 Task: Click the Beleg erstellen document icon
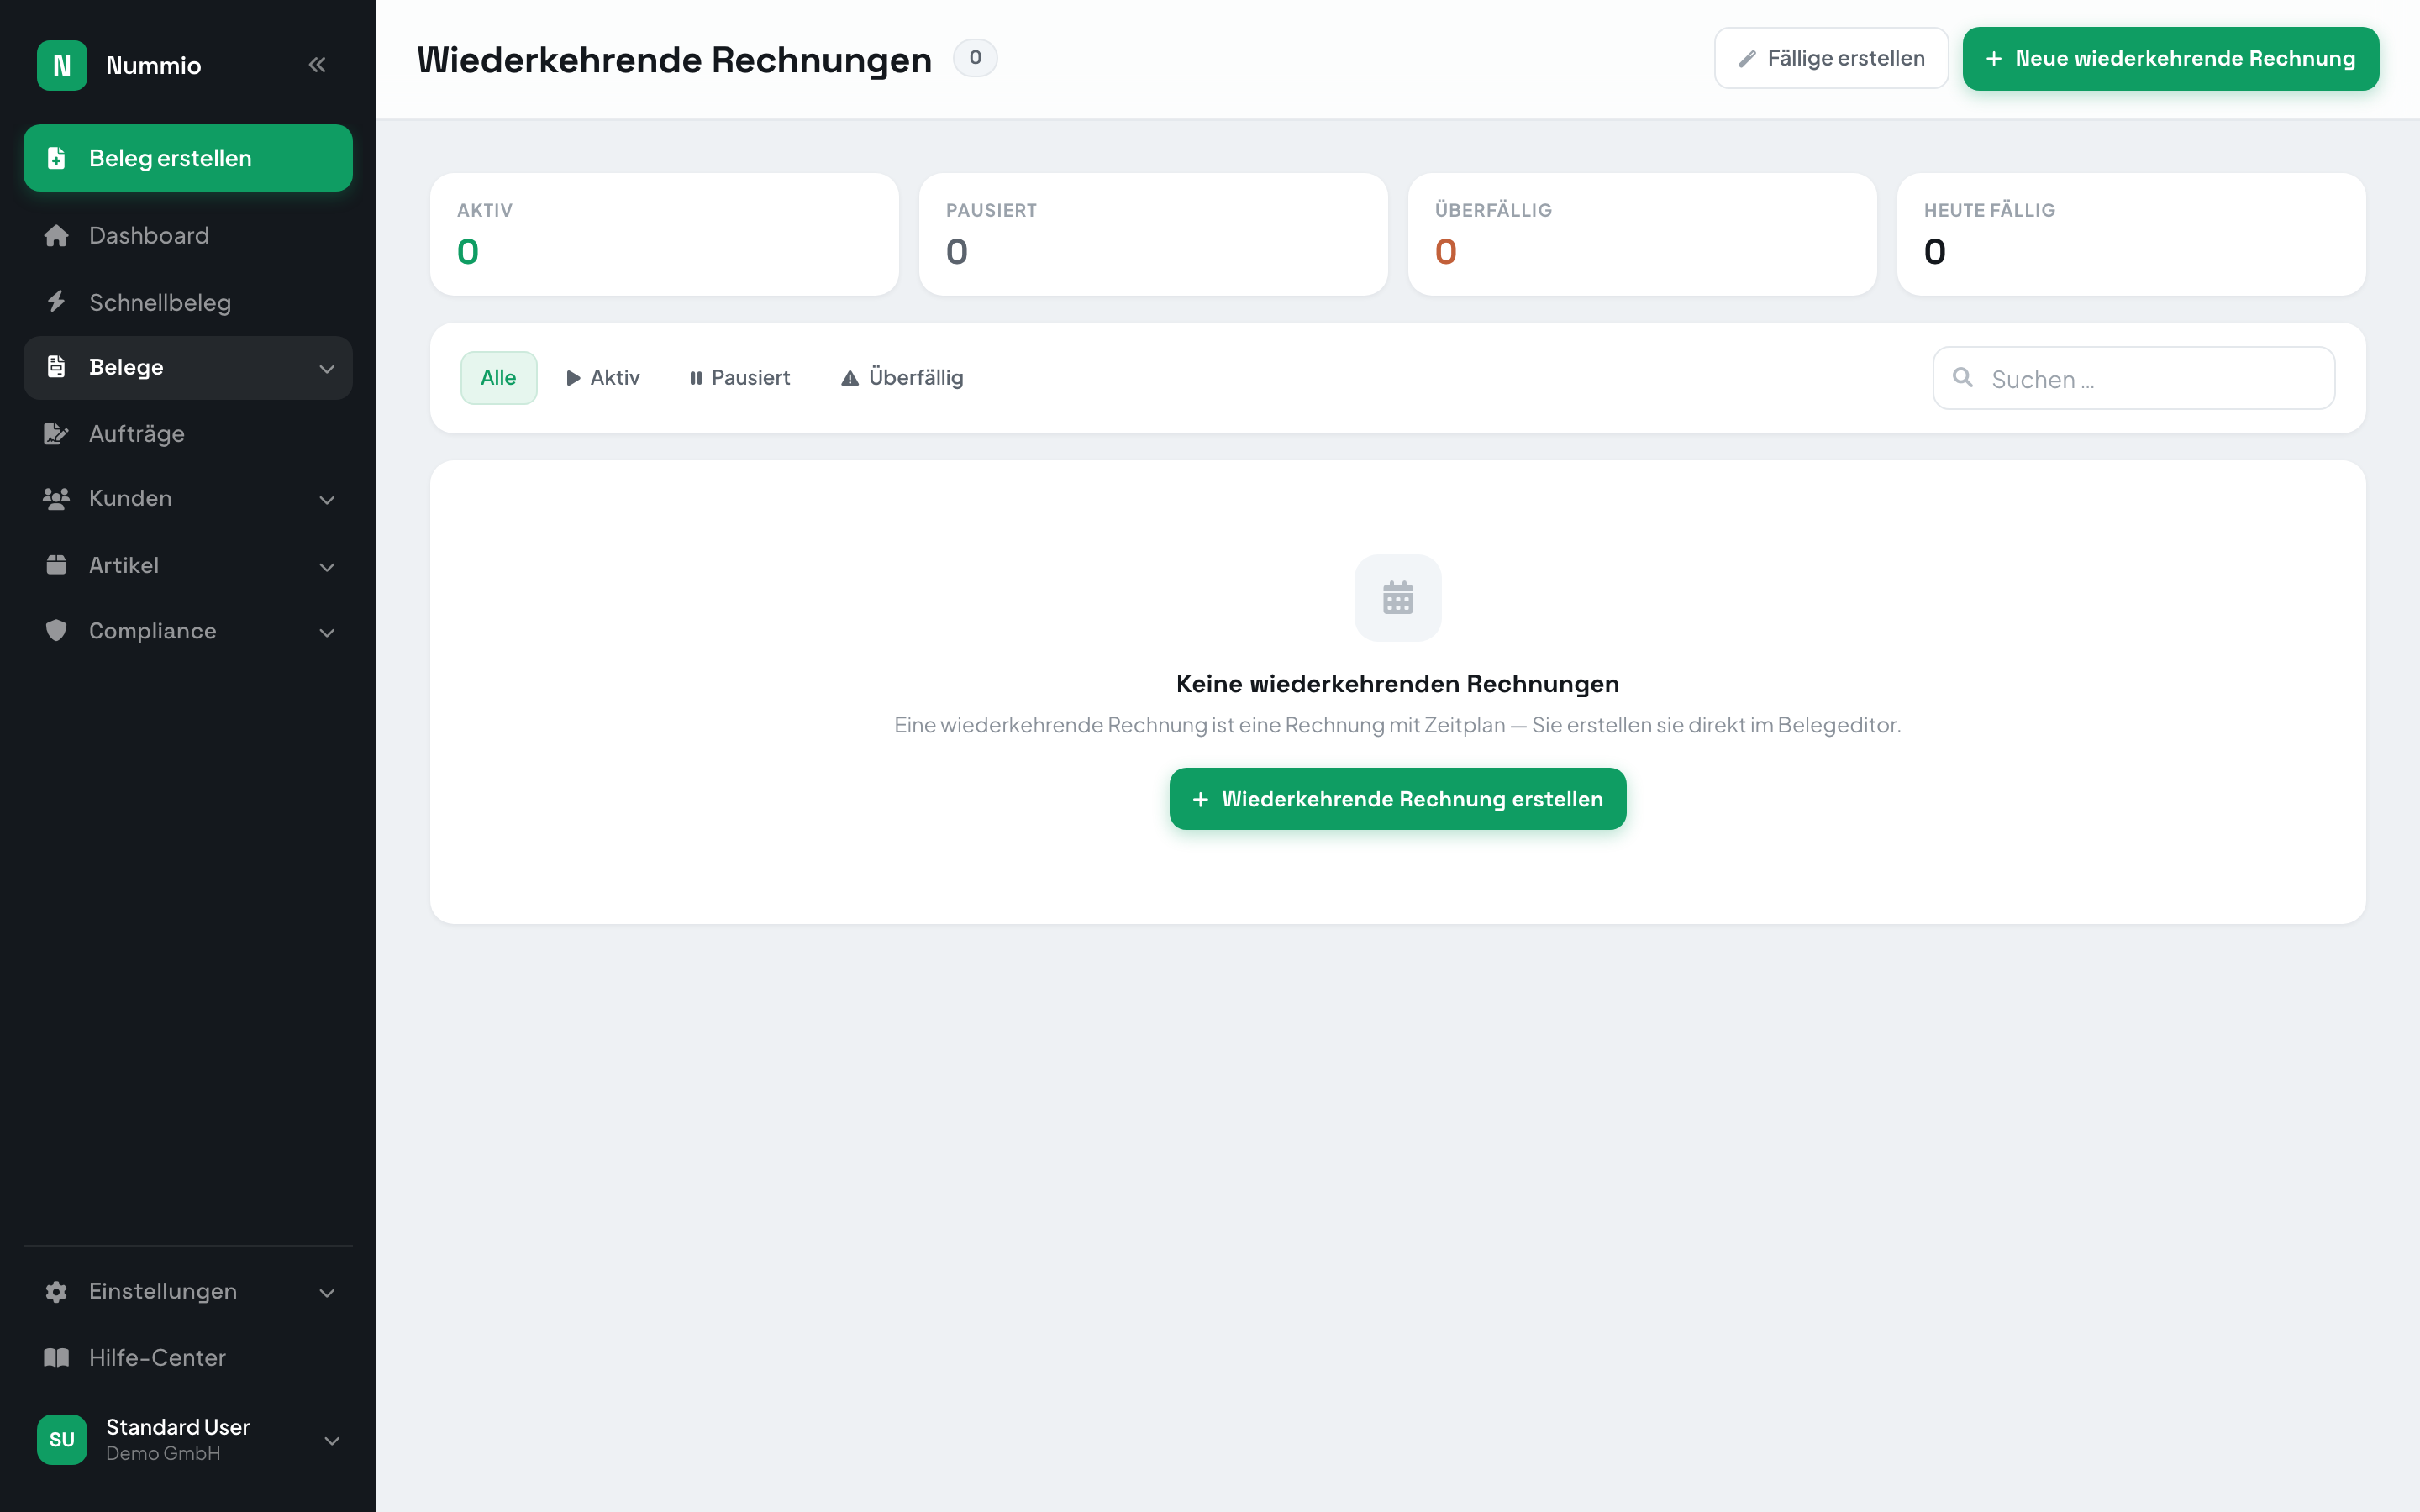coord(57,158)
